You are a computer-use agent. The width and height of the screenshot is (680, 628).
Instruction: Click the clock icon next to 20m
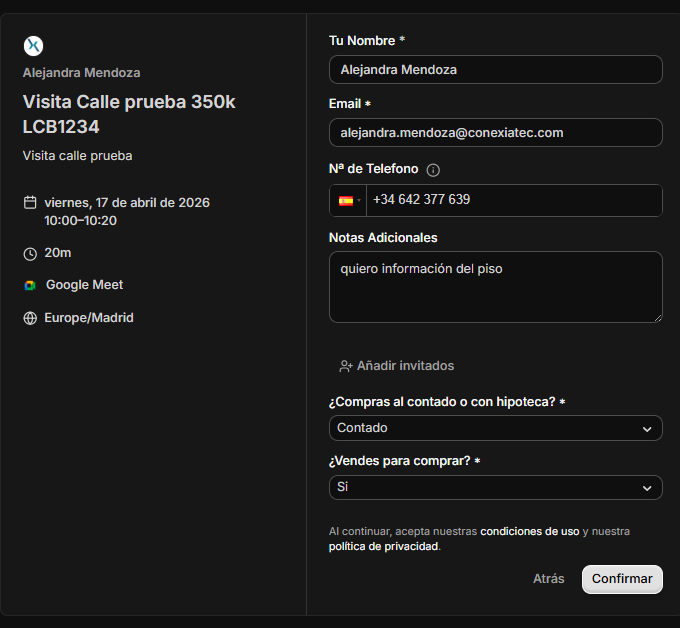coord(30,253)
